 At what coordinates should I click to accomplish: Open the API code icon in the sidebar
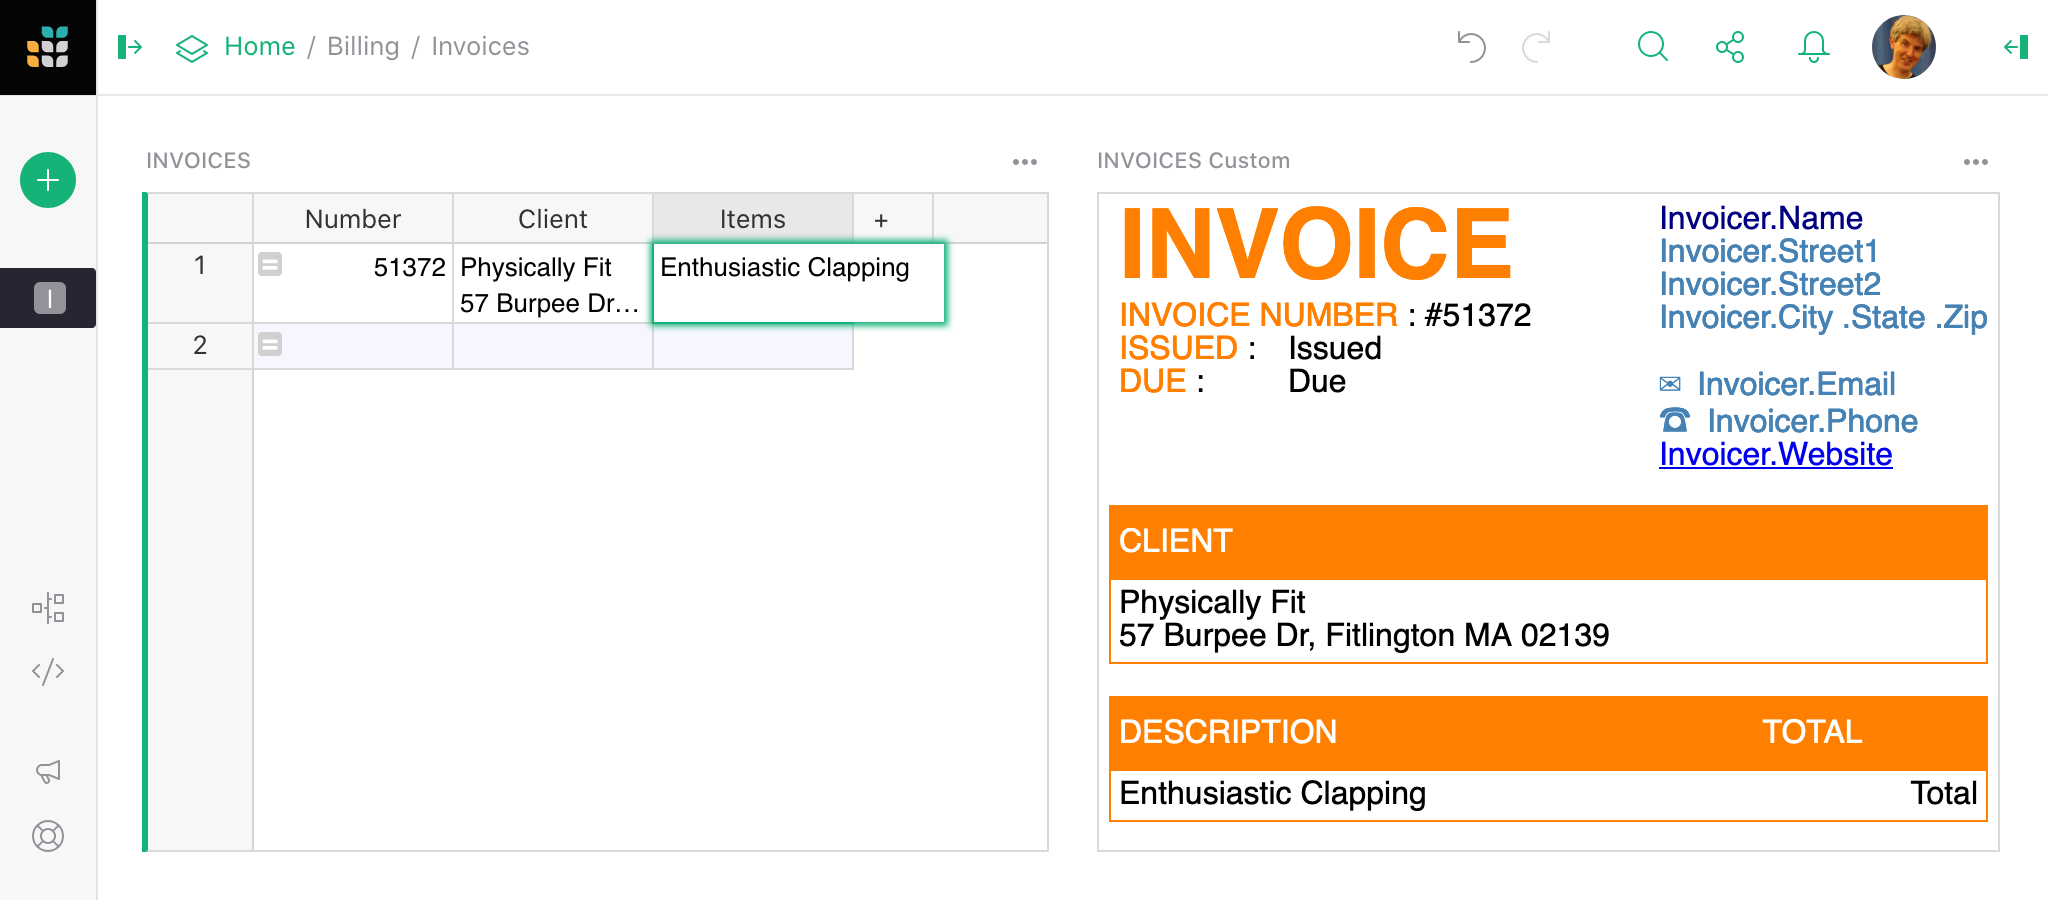pyautogui.click(x=48, y=671)
